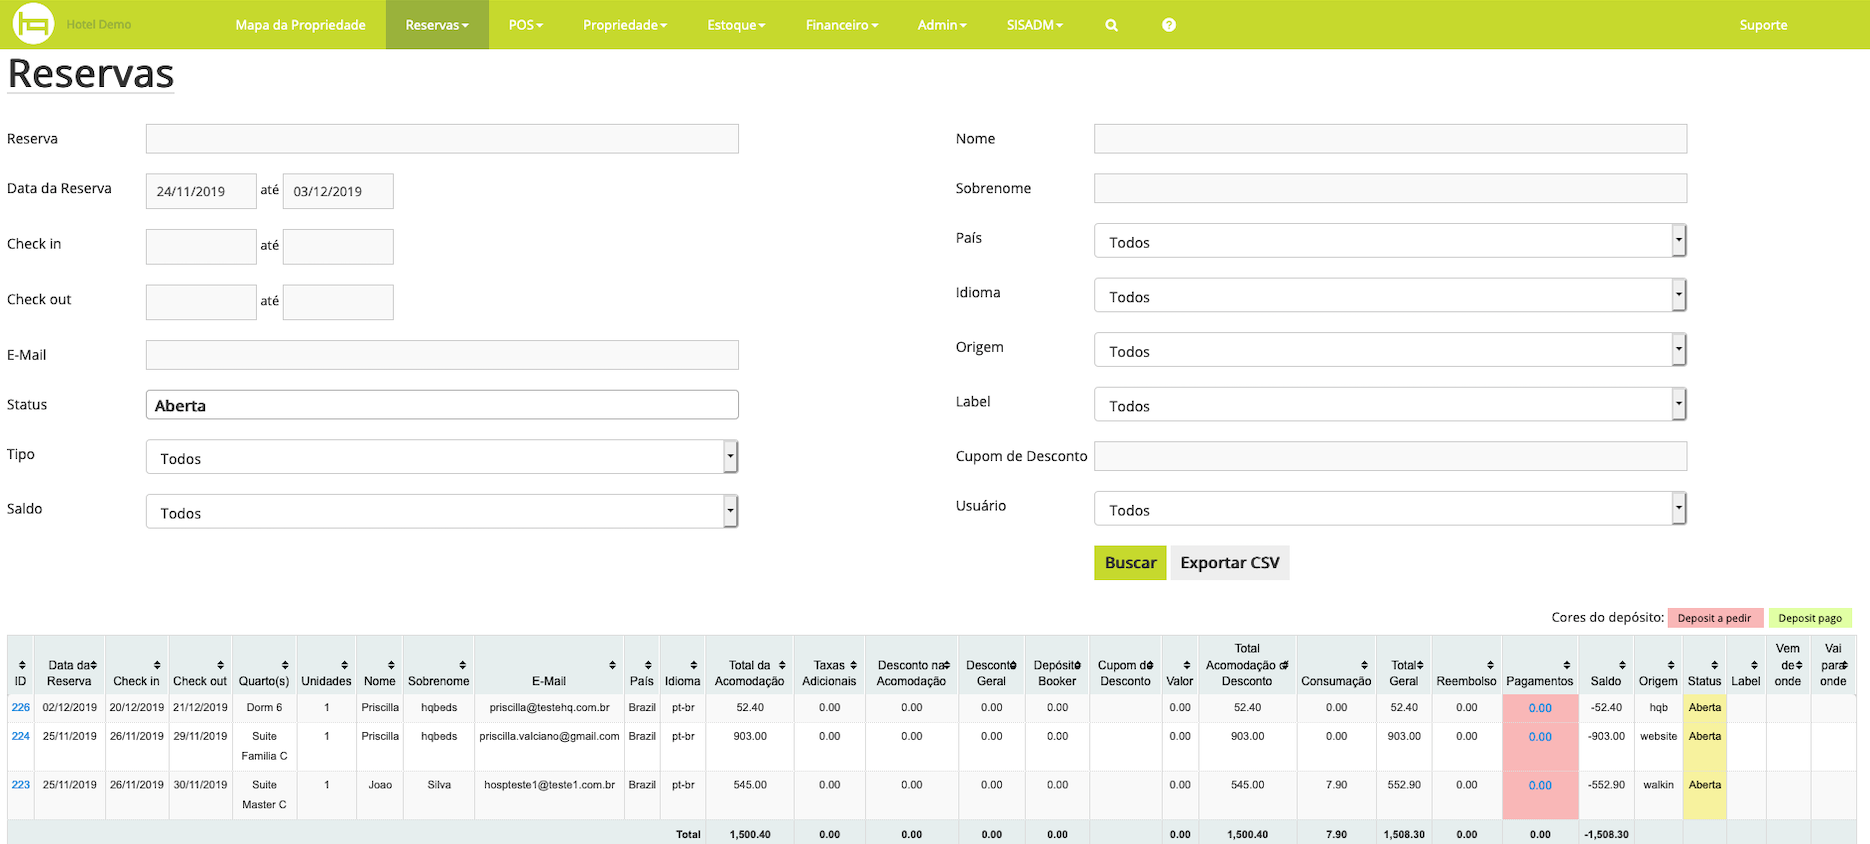Sort table by ID column
1870x844 pixels.
coord(21,665)
